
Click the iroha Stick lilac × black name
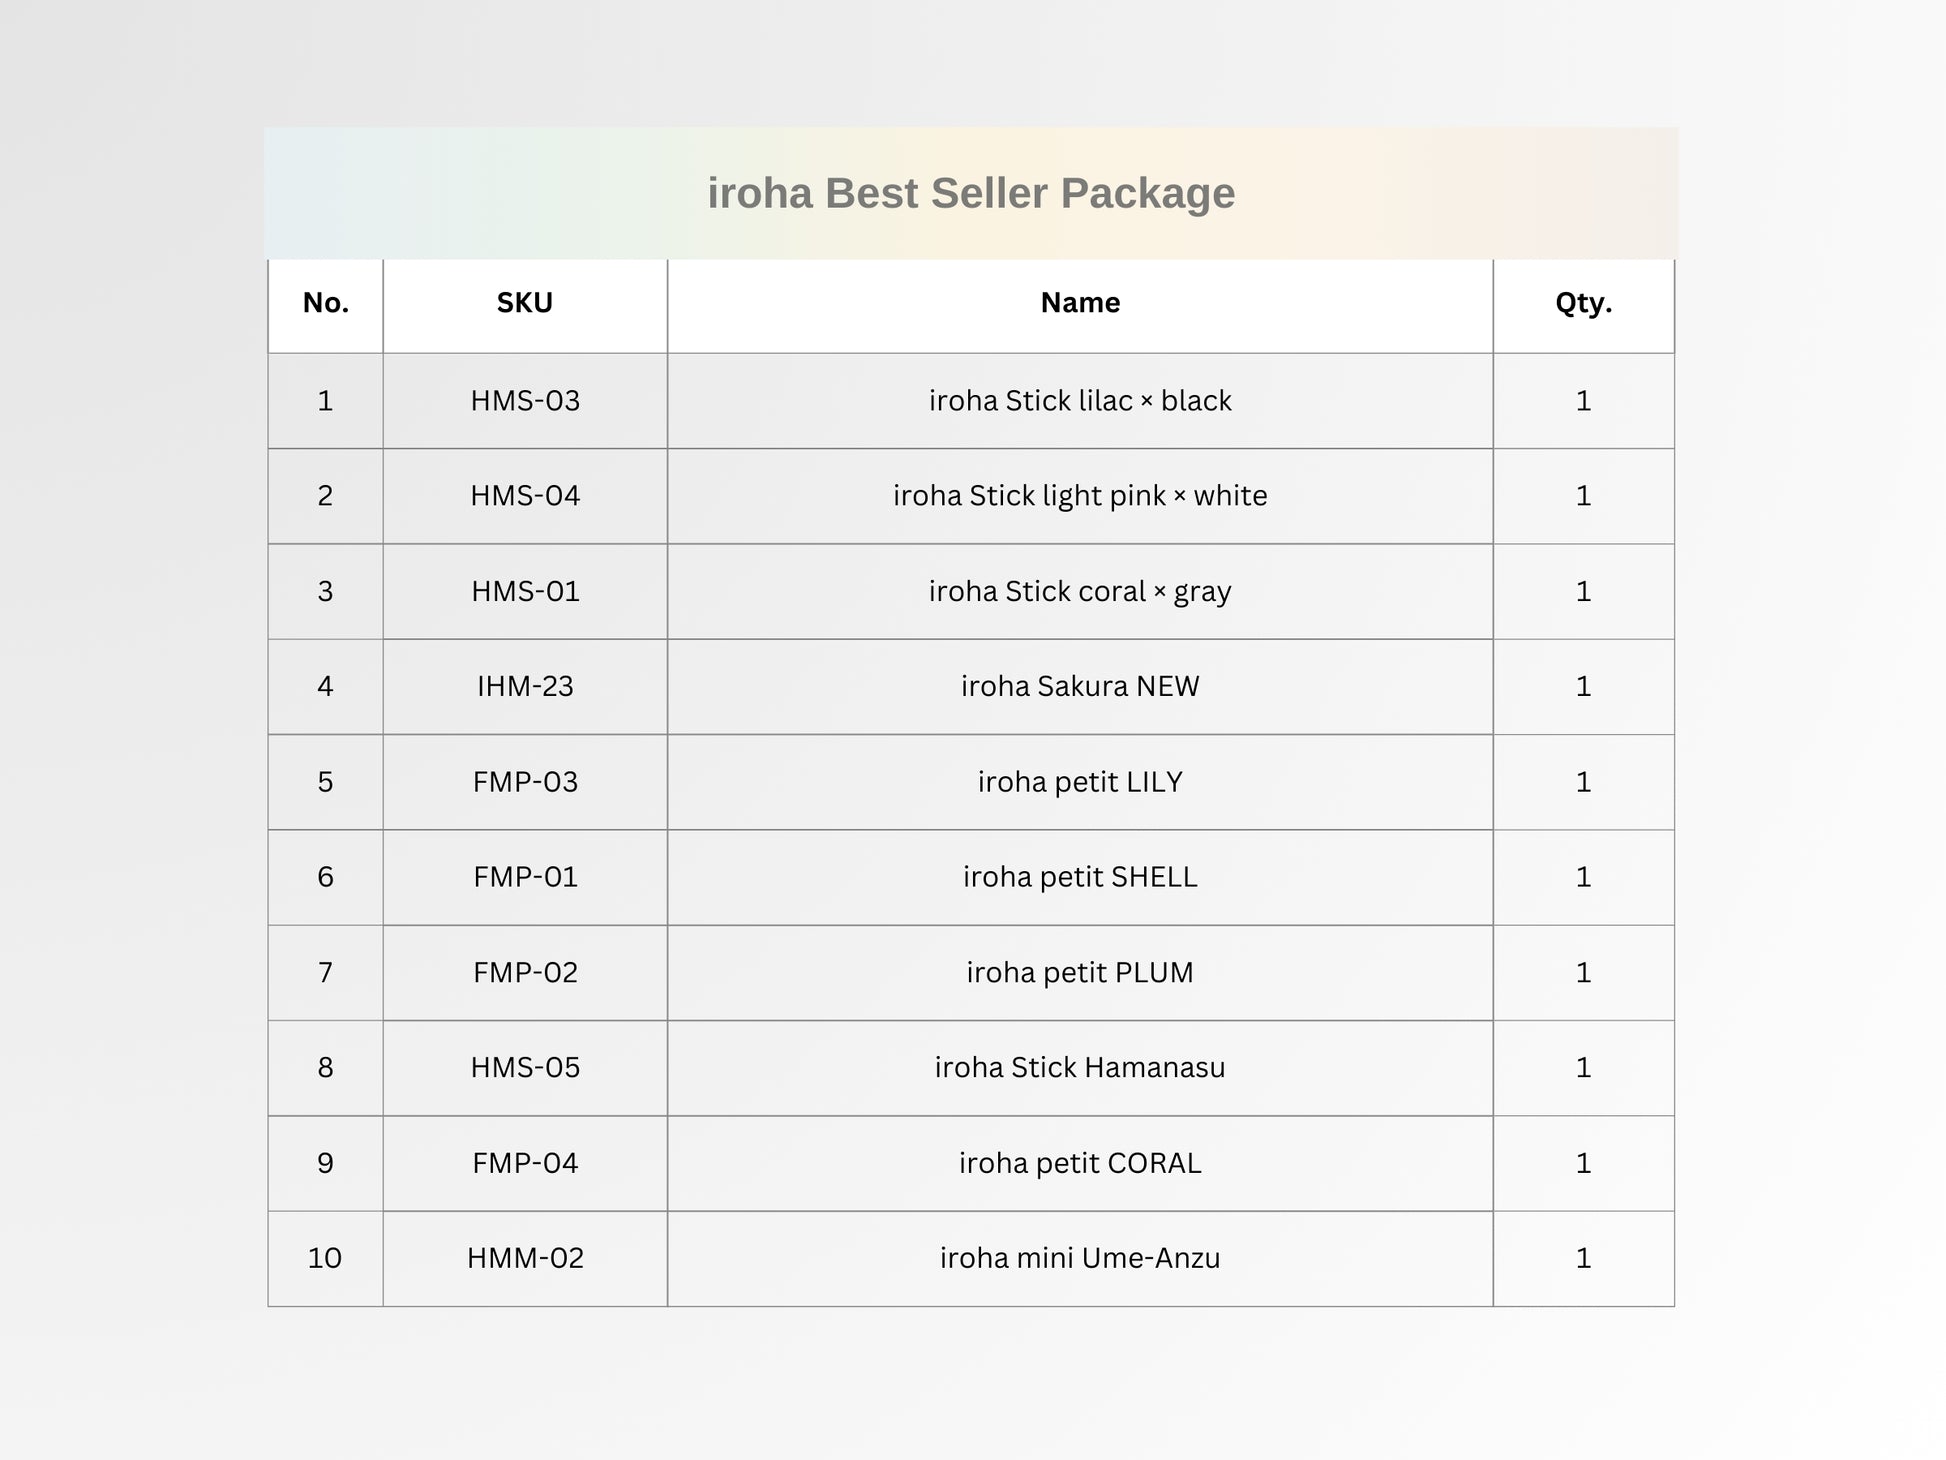(x=1080, y=401)
